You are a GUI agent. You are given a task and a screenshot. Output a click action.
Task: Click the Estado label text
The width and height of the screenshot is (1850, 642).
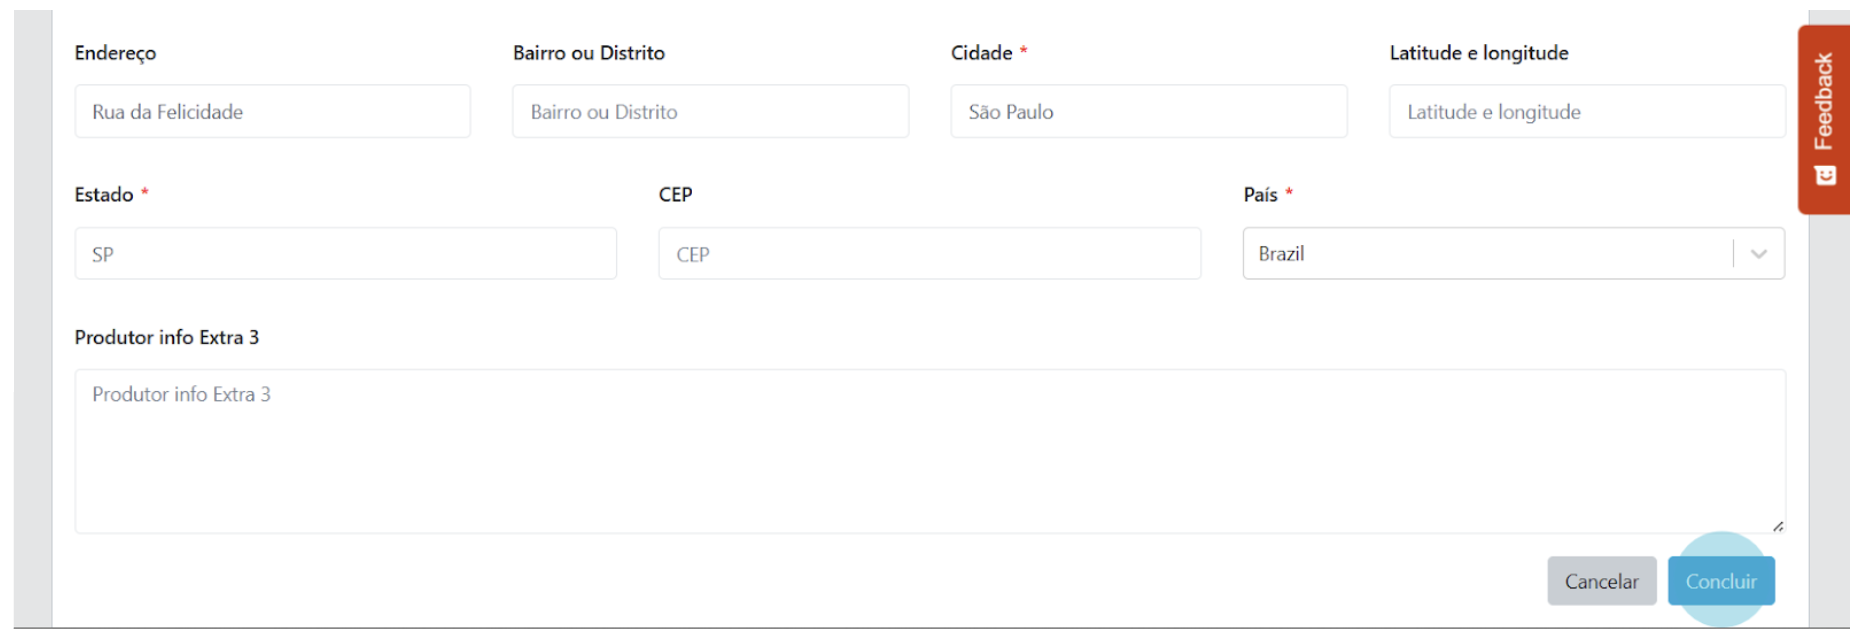104,194
